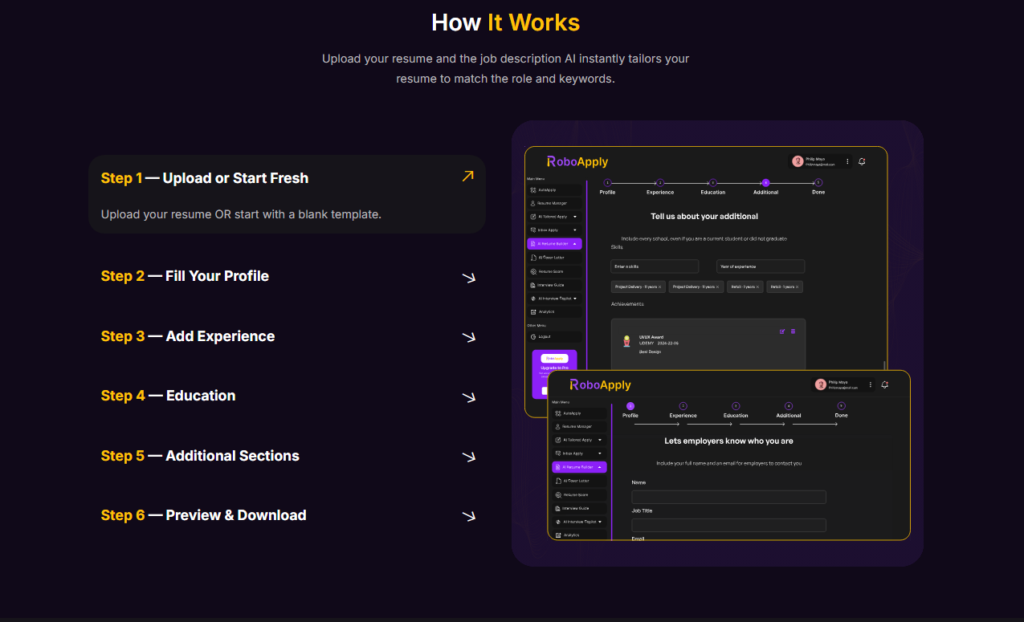The image size is (1024, 622).
Task: Click the "Year of experience" field
Action: pyautogui.click(x=760, y=266)
